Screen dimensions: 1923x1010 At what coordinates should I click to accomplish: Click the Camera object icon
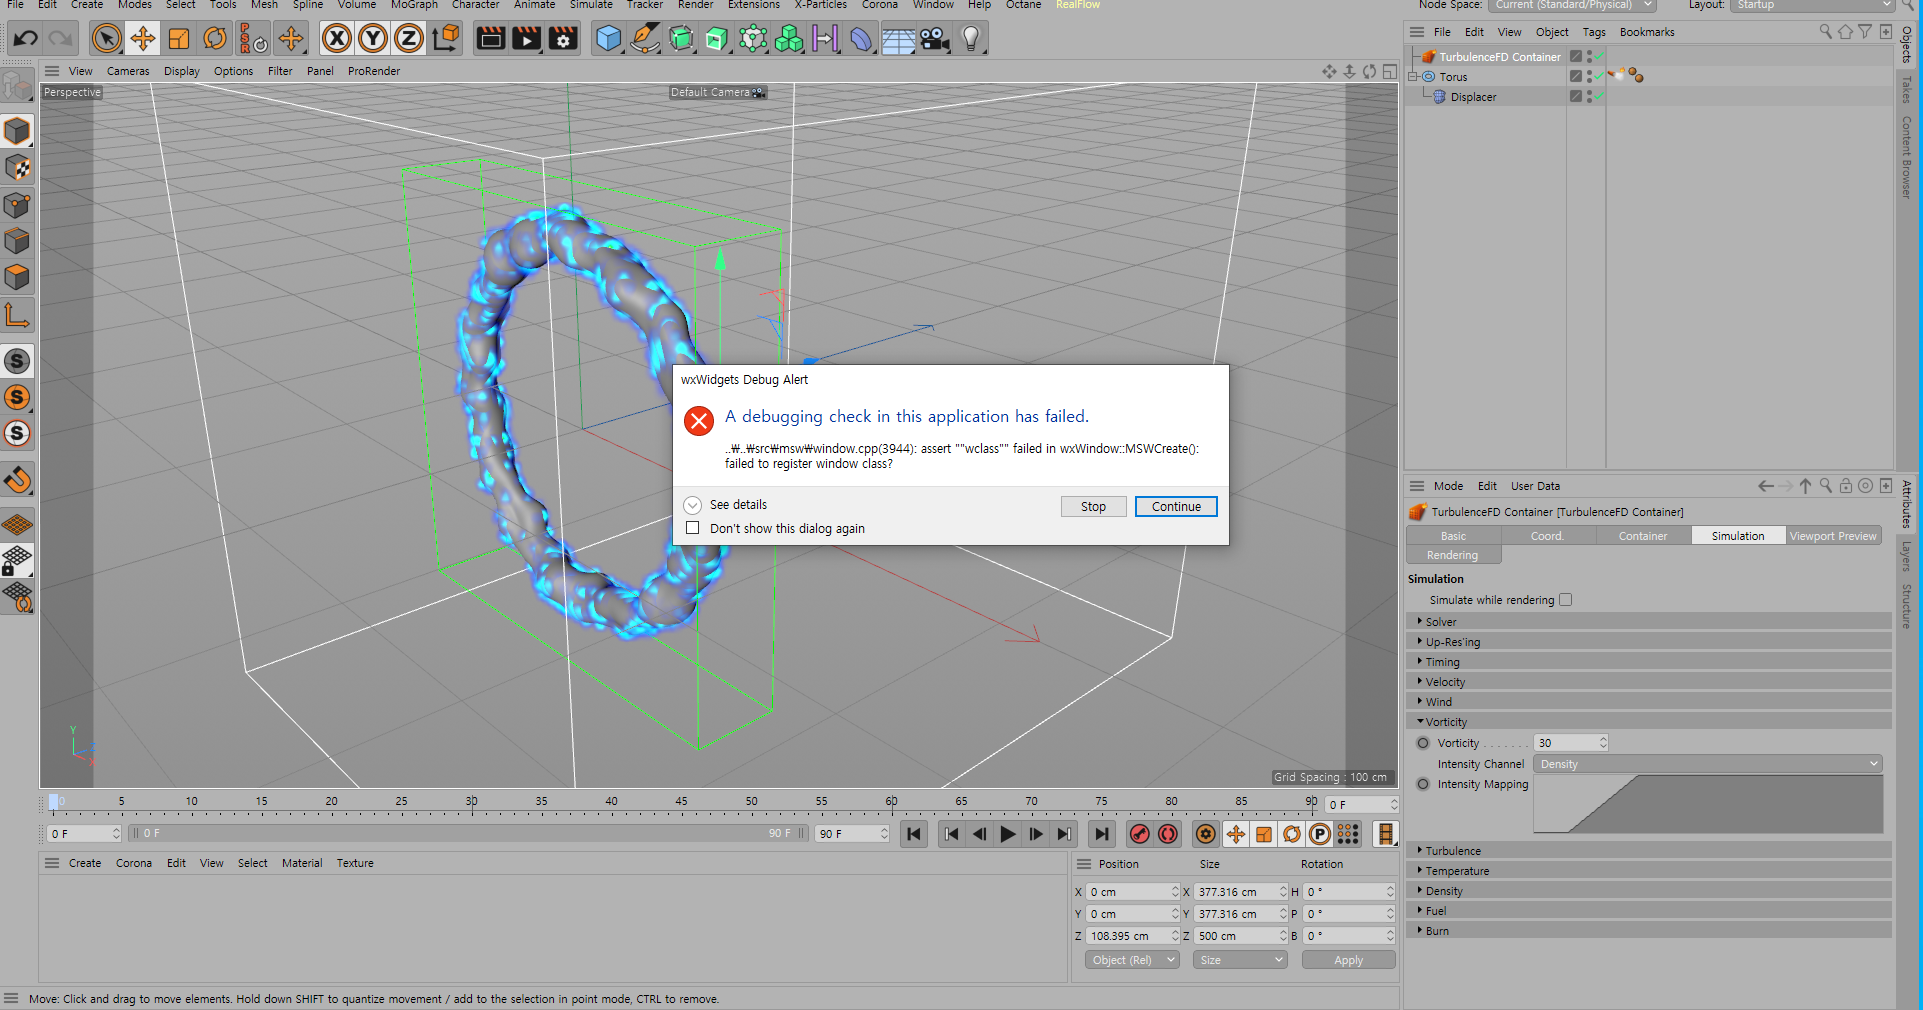click(x=934, y=39)
